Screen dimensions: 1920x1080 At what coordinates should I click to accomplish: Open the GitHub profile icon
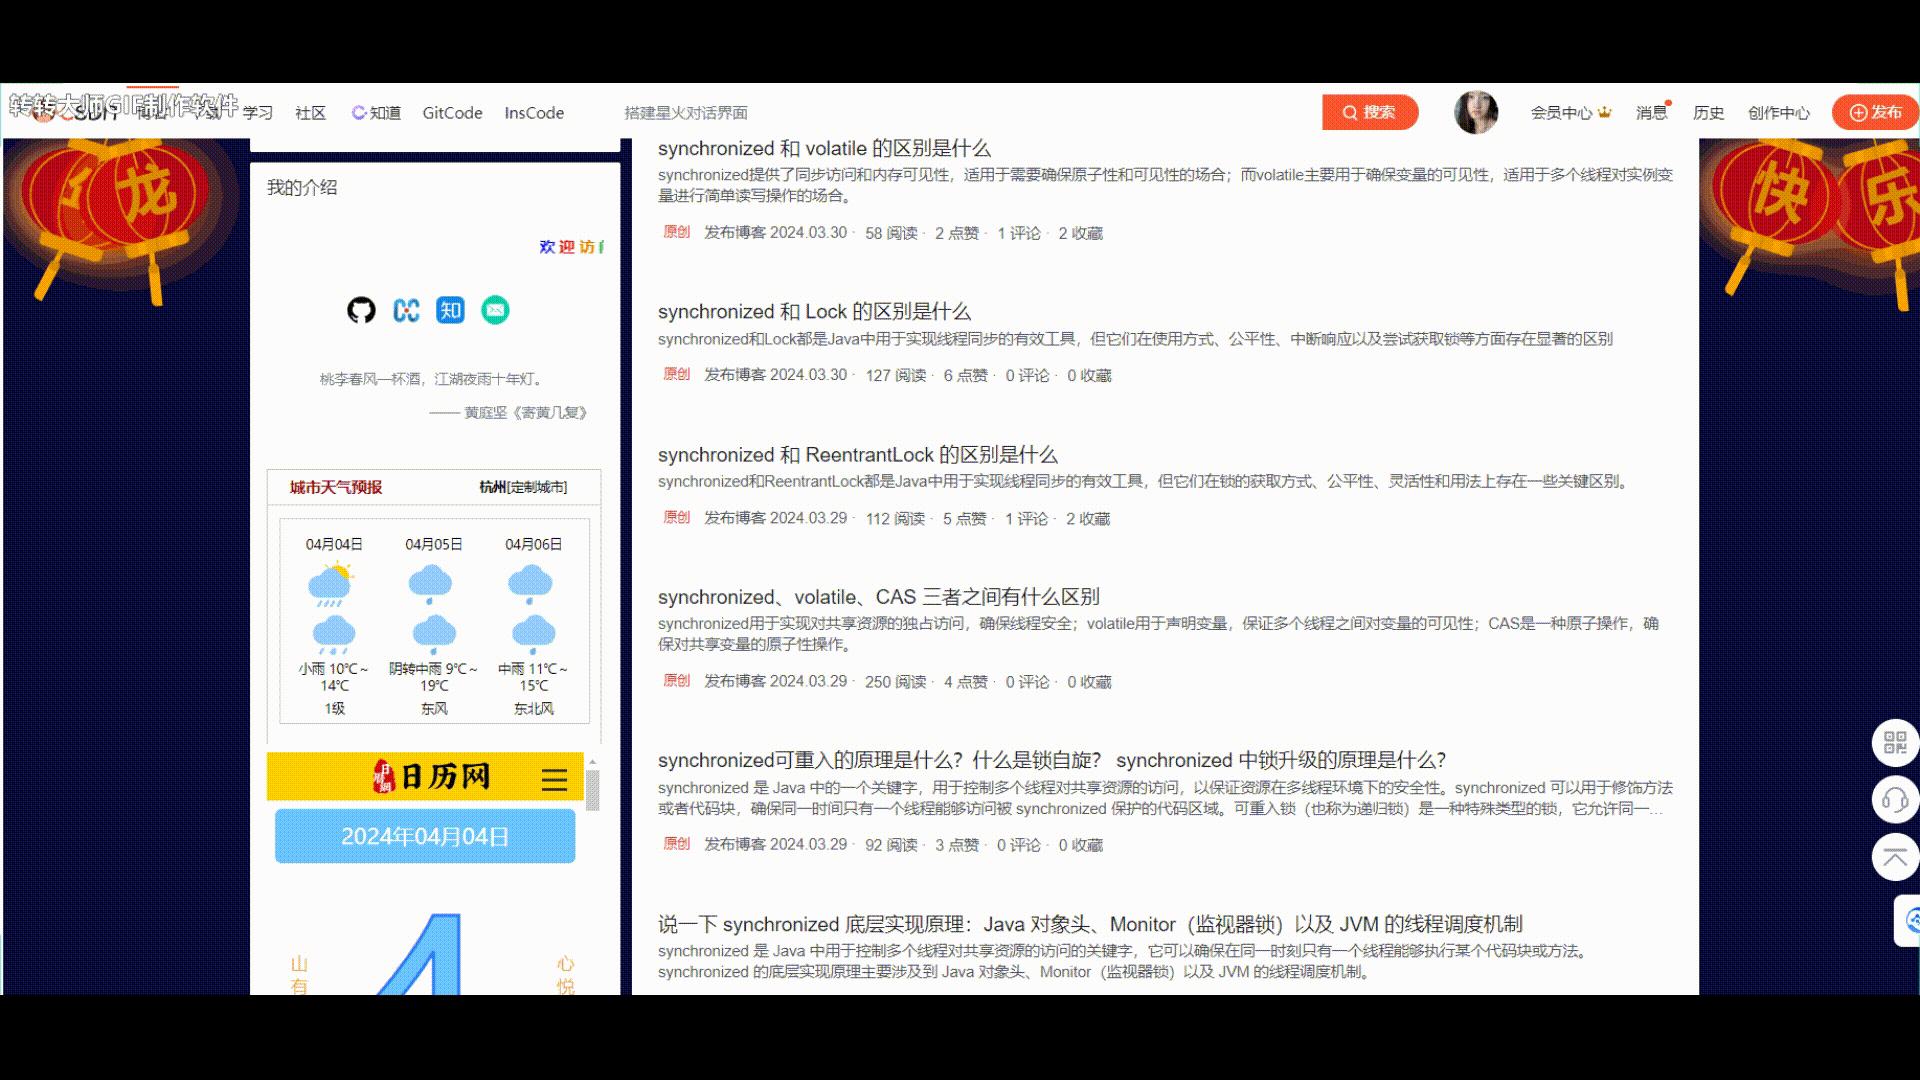(x=361, y=310)
